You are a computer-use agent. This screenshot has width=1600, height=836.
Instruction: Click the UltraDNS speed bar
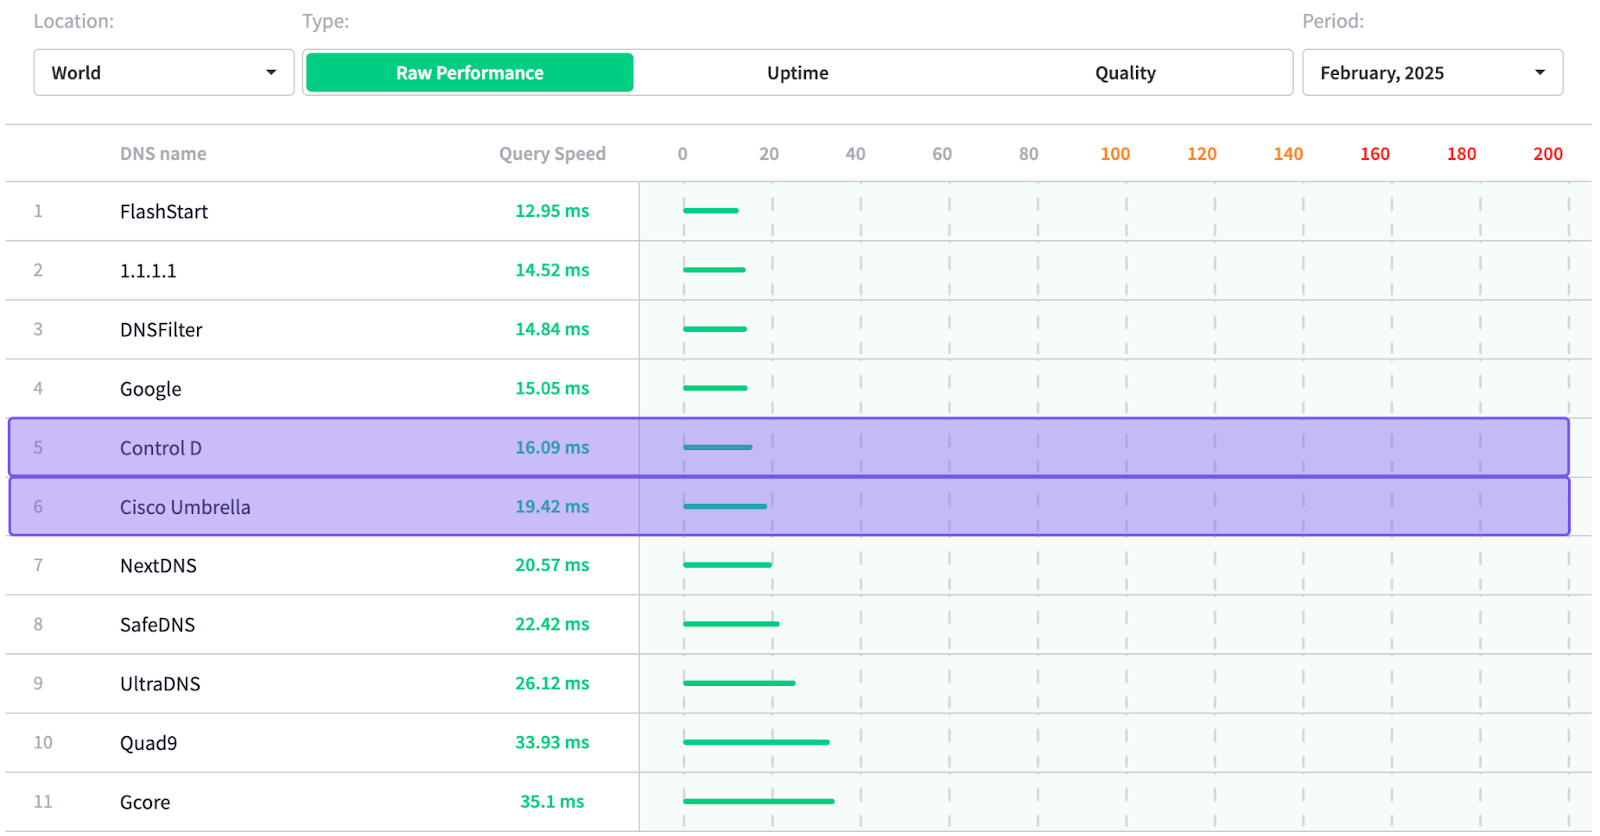[739, 683]
